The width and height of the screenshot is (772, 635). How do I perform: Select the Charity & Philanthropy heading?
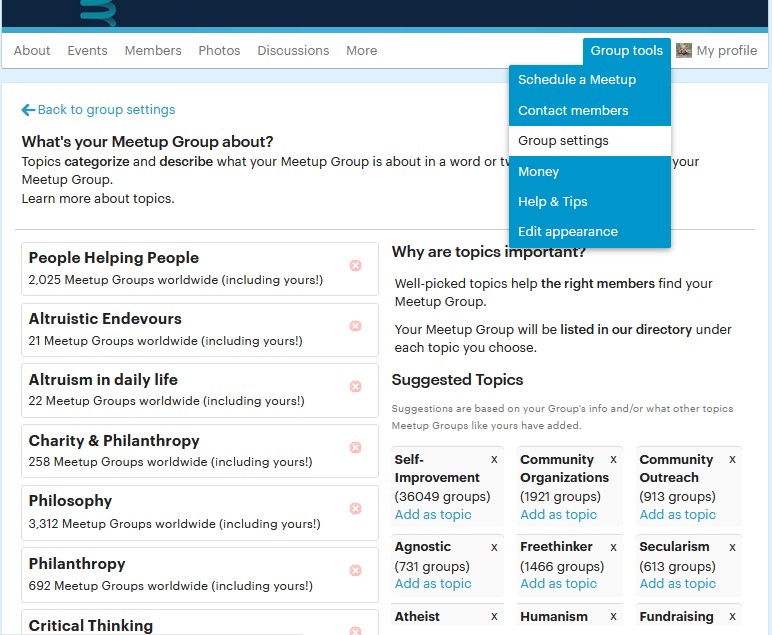114,441
